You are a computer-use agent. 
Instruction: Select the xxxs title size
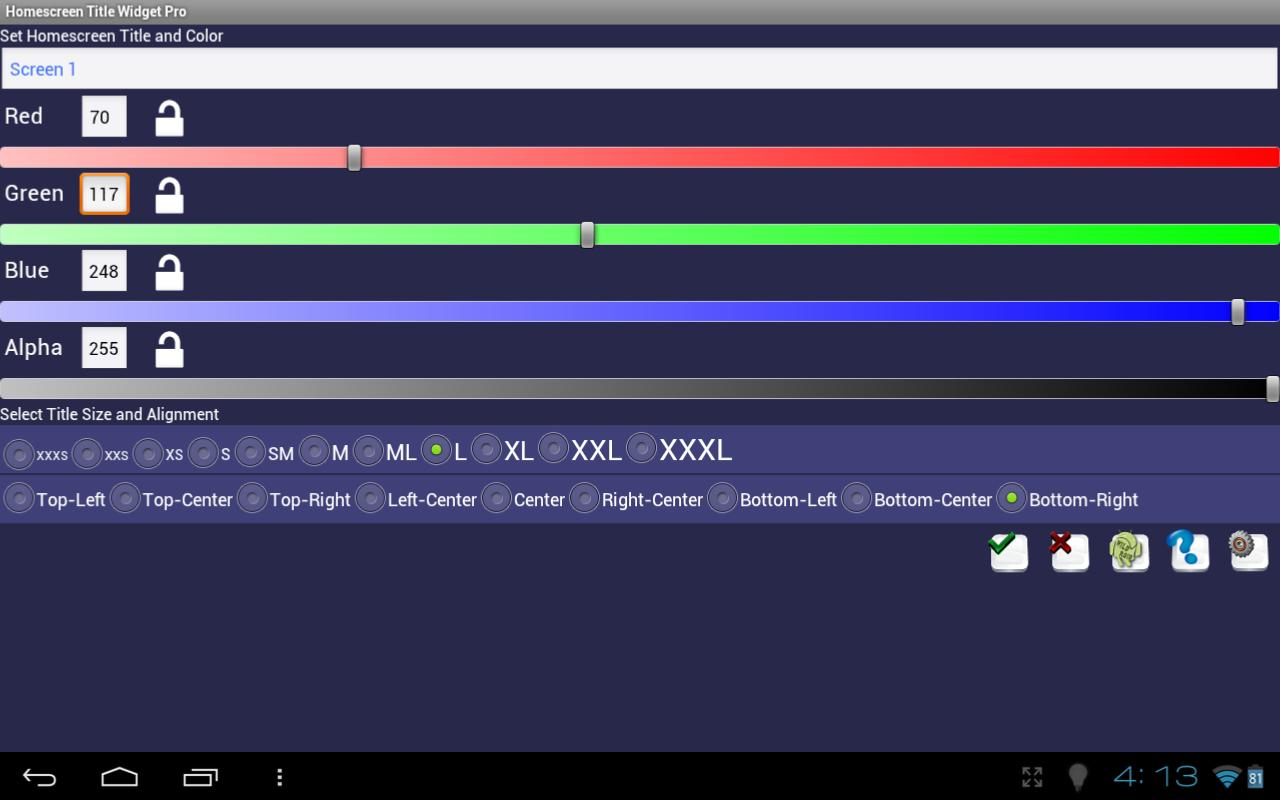pyautogui.click(x=36, y=454)
